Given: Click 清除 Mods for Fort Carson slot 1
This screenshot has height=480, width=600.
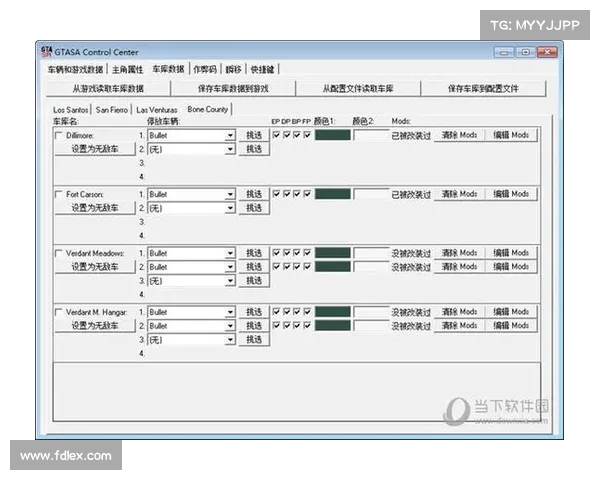Looking at the screenshot, I should (459, 194).
